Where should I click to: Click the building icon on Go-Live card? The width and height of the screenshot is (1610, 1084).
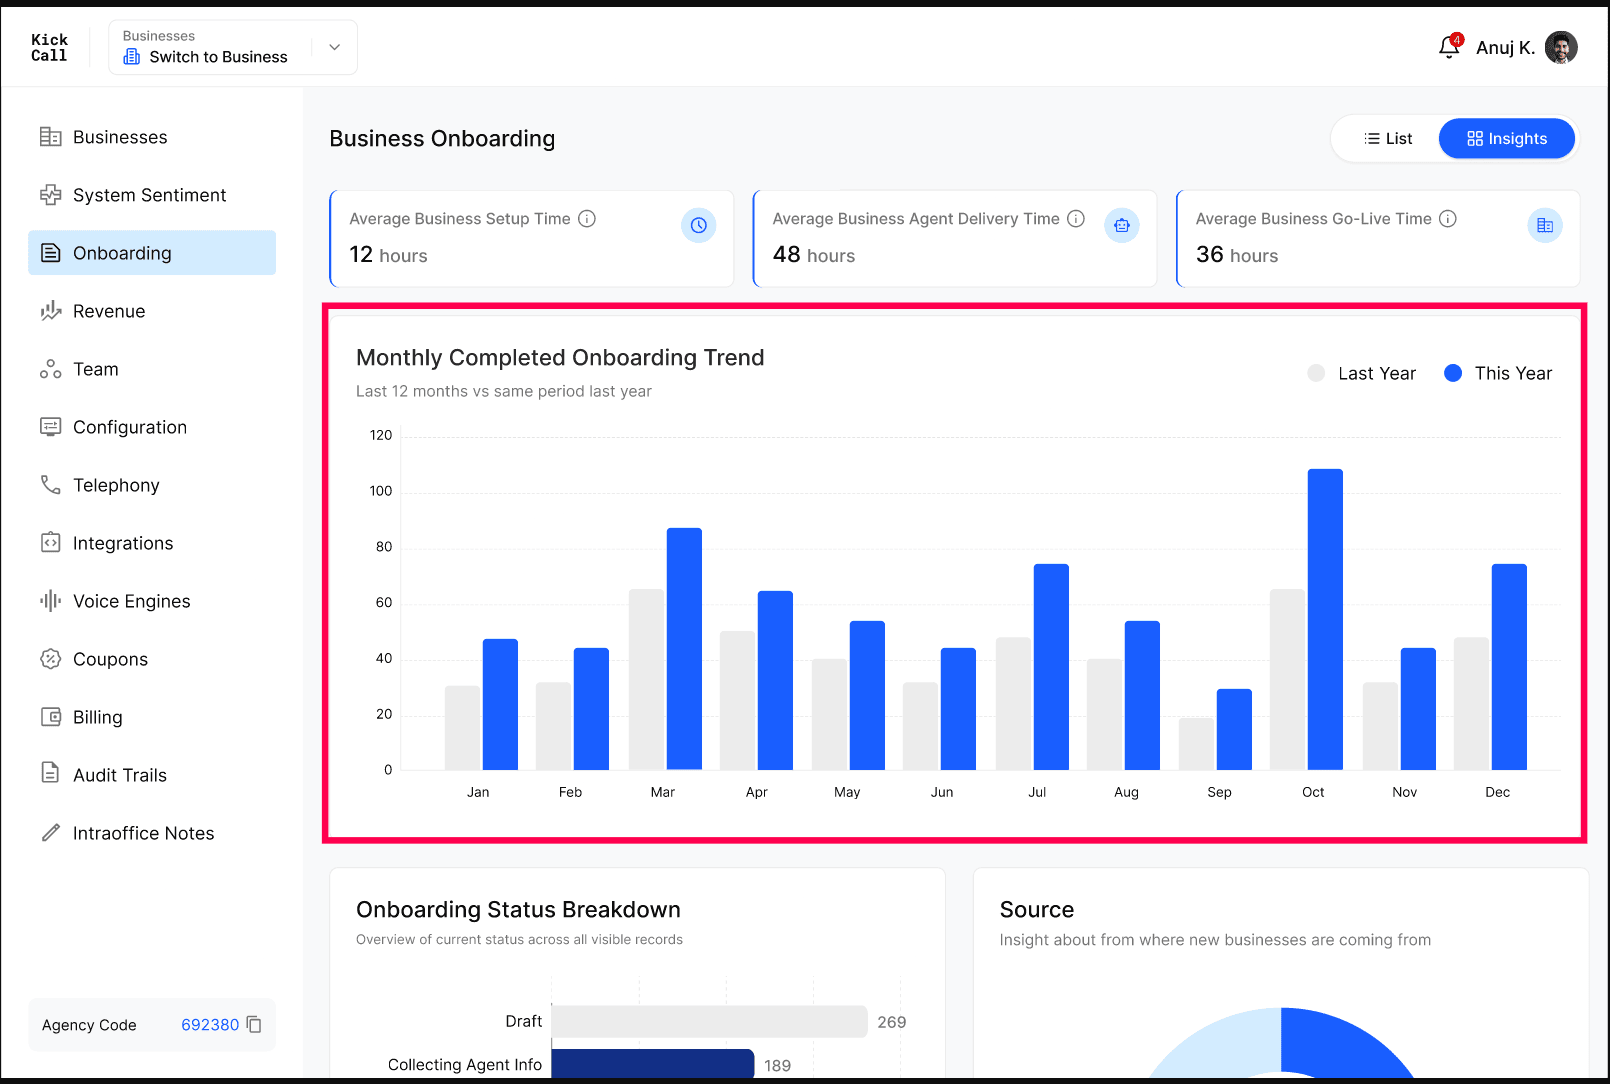click(x=1545, y=226)
